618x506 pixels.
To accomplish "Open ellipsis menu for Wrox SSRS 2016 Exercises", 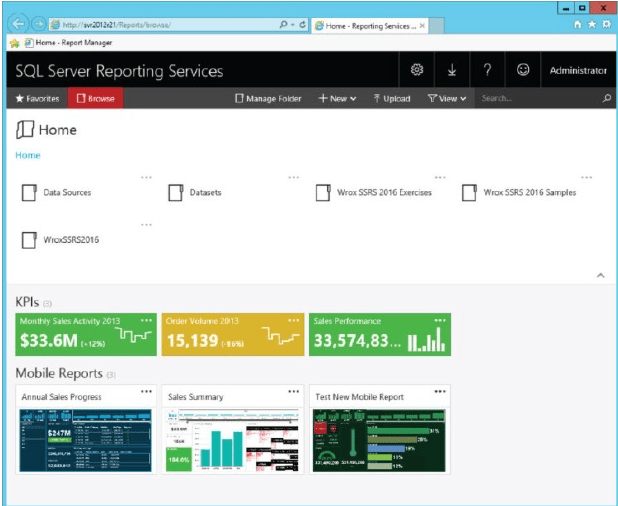I will [440, 177].
